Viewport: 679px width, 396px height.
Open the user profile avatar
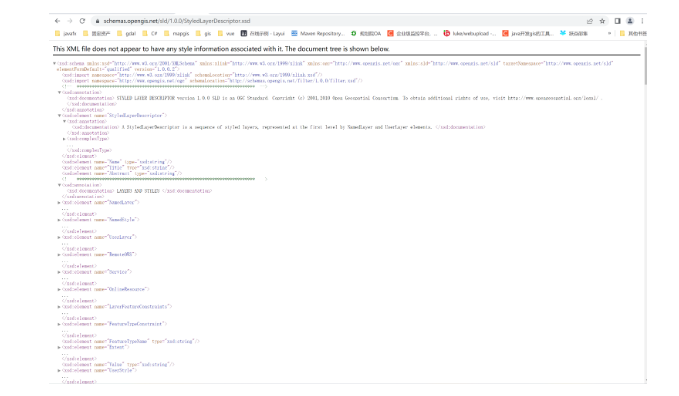630,21
